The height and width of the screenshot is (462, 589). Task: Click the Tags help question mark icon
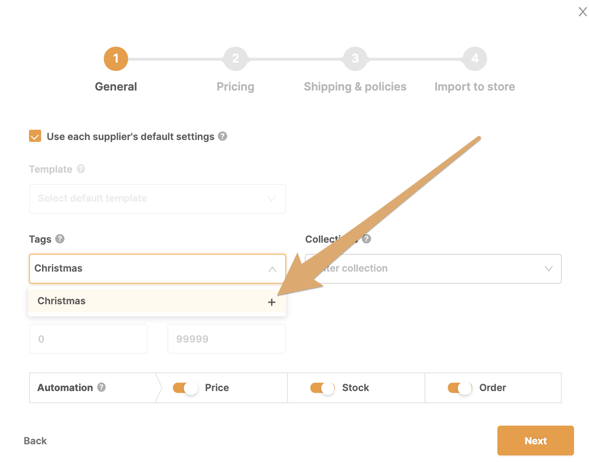pos(60,239)
